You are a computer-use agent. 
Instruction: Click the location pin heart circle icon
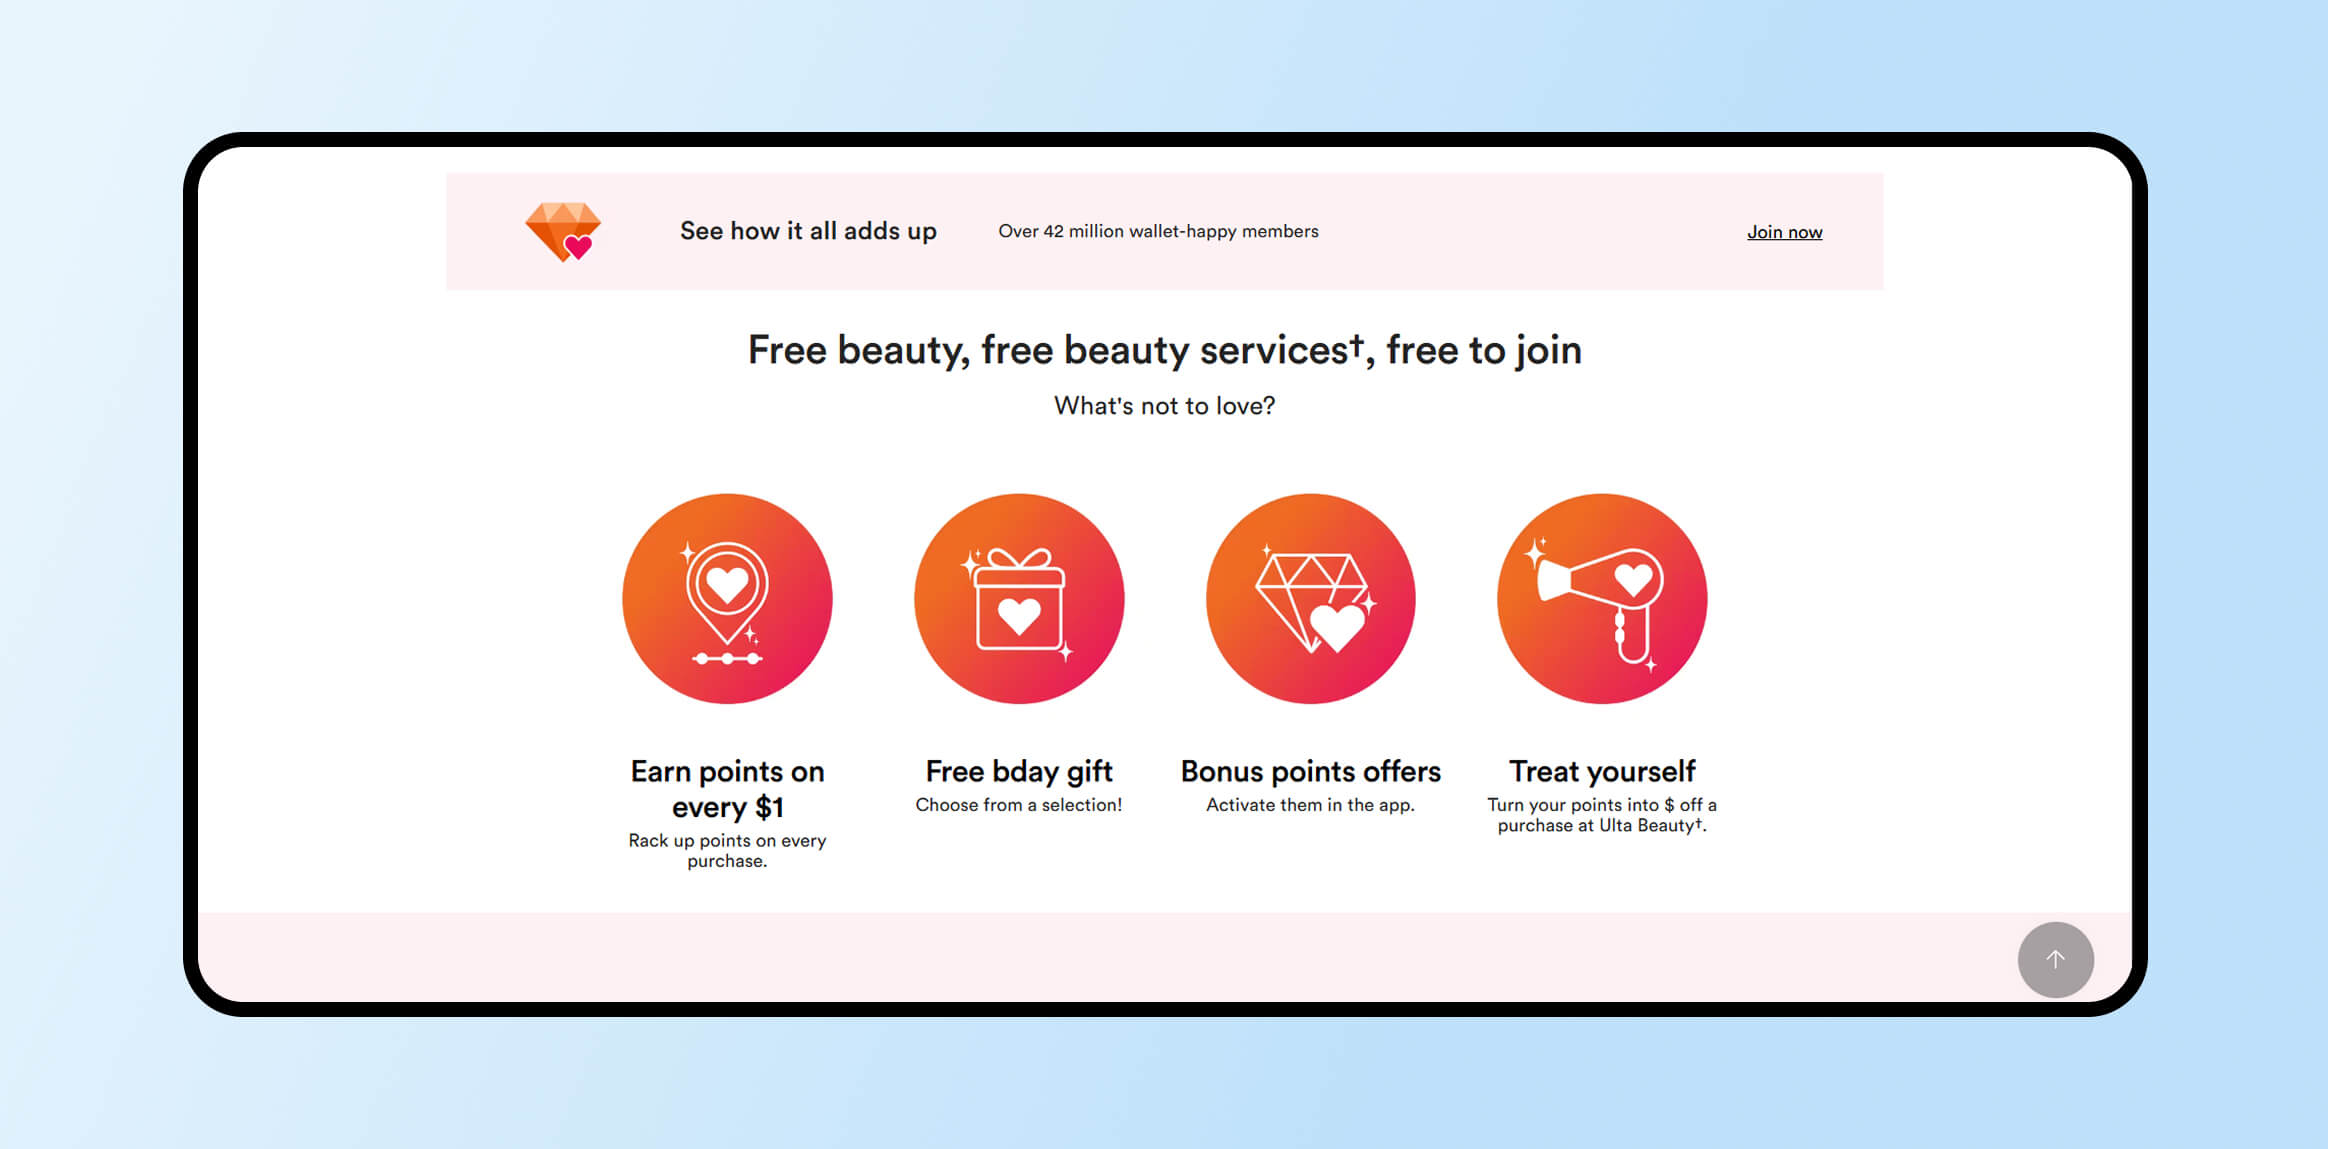(727, 598)
